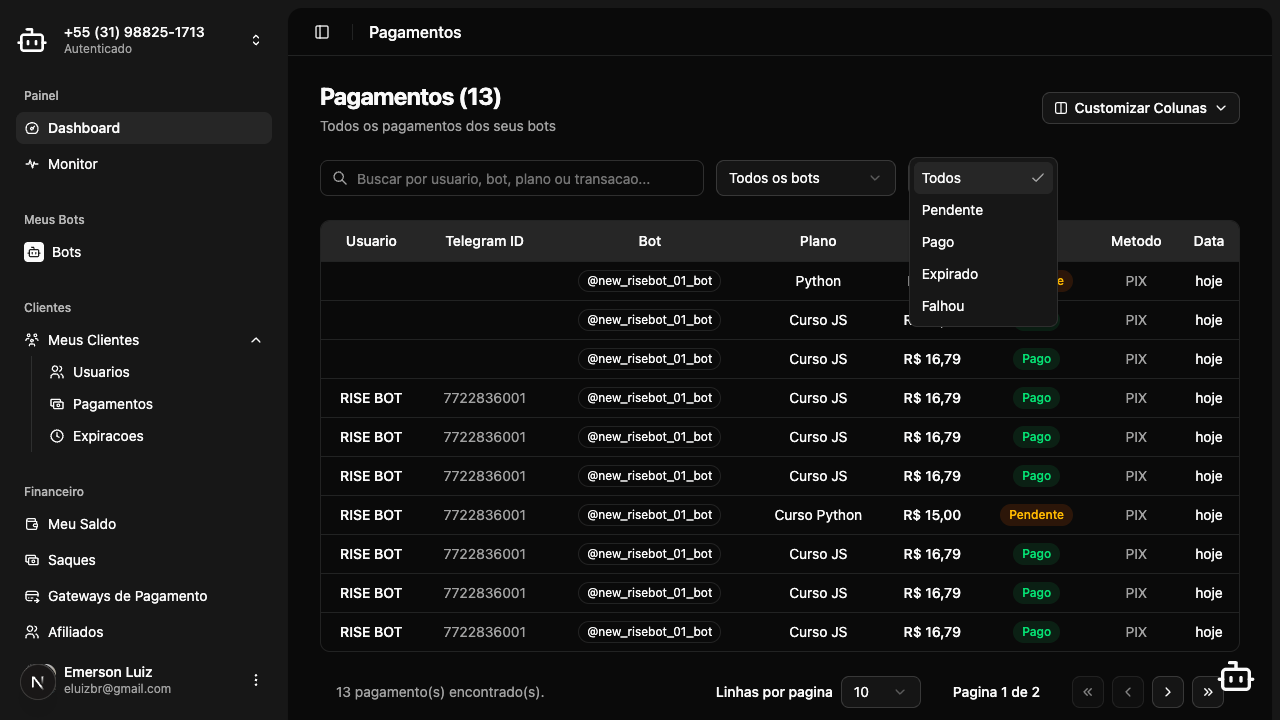The image size is (1280, 720).
Task: Go to first page double-chevron button
Action: coord(1088,692)
